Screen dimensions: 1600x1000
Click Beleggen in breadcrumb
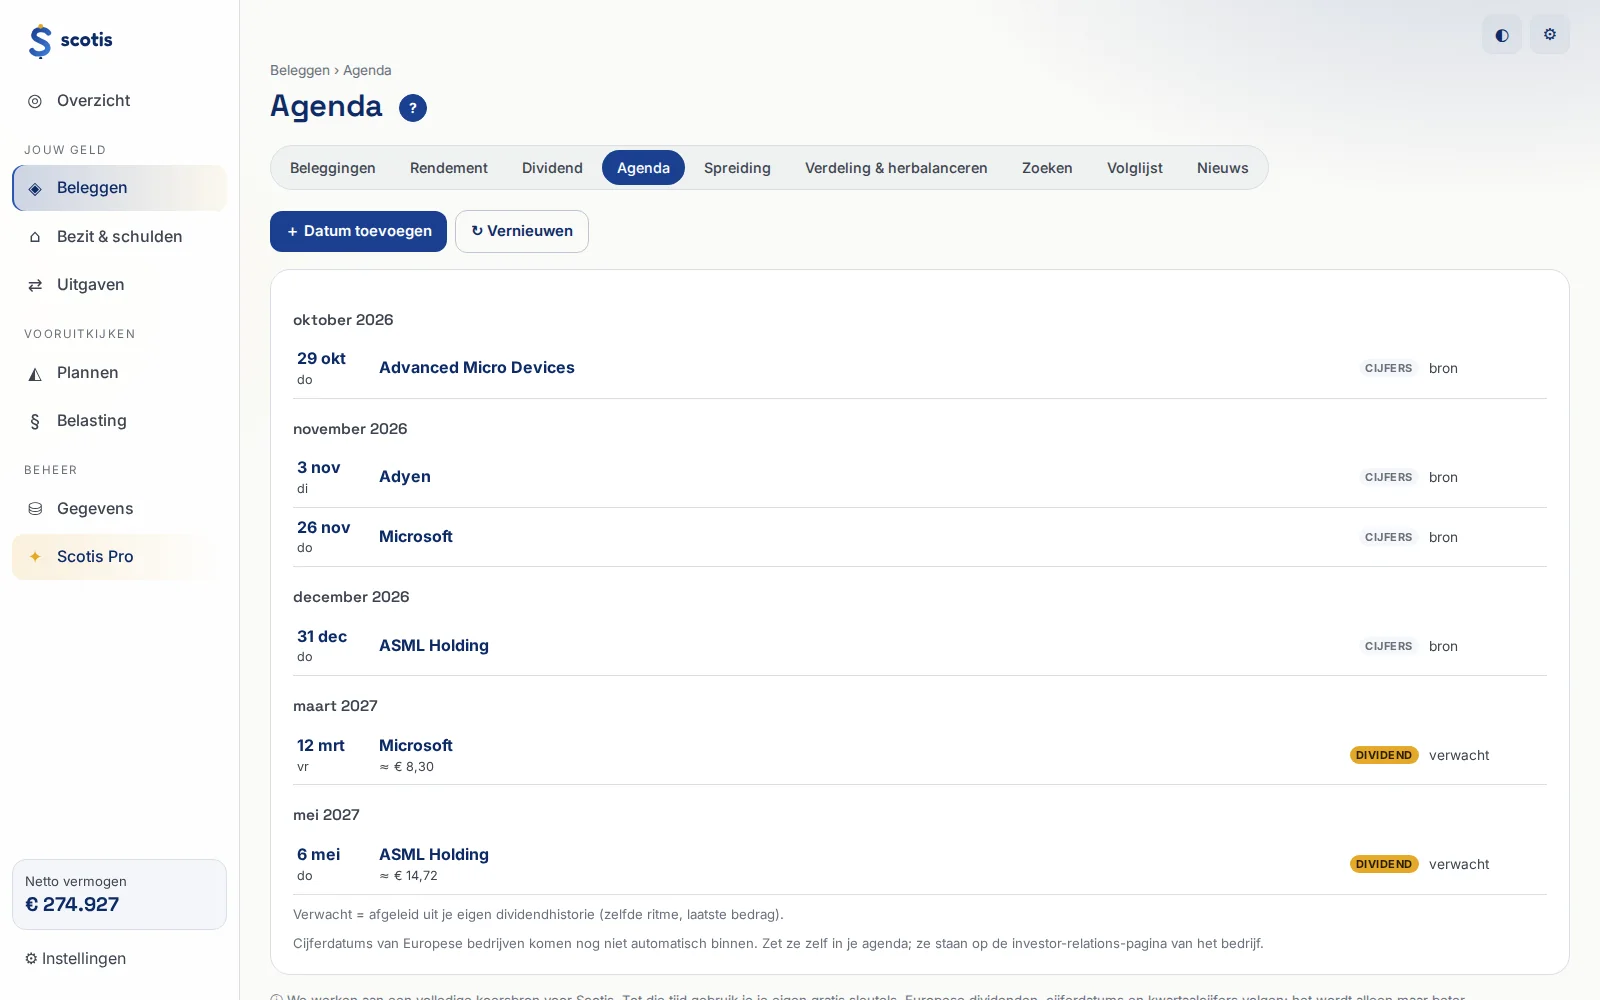pyautogui.click(x=300, y=71)
